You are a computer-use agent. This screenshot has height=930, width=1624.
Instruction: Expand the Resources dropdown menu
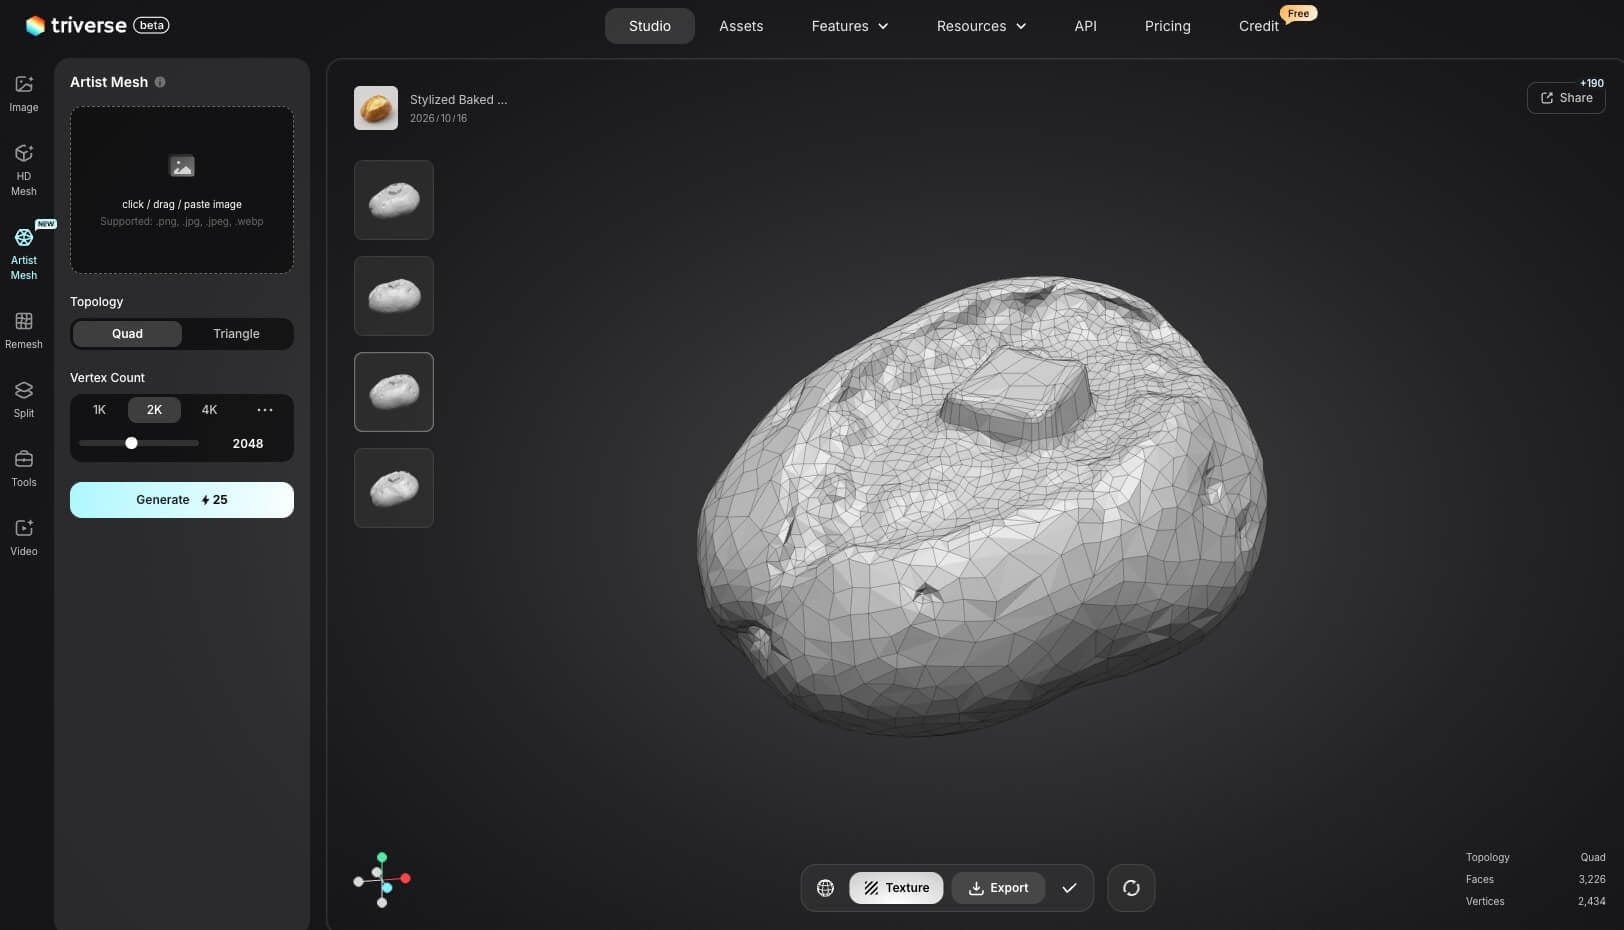pyautogui.click(x=981, y=26)
